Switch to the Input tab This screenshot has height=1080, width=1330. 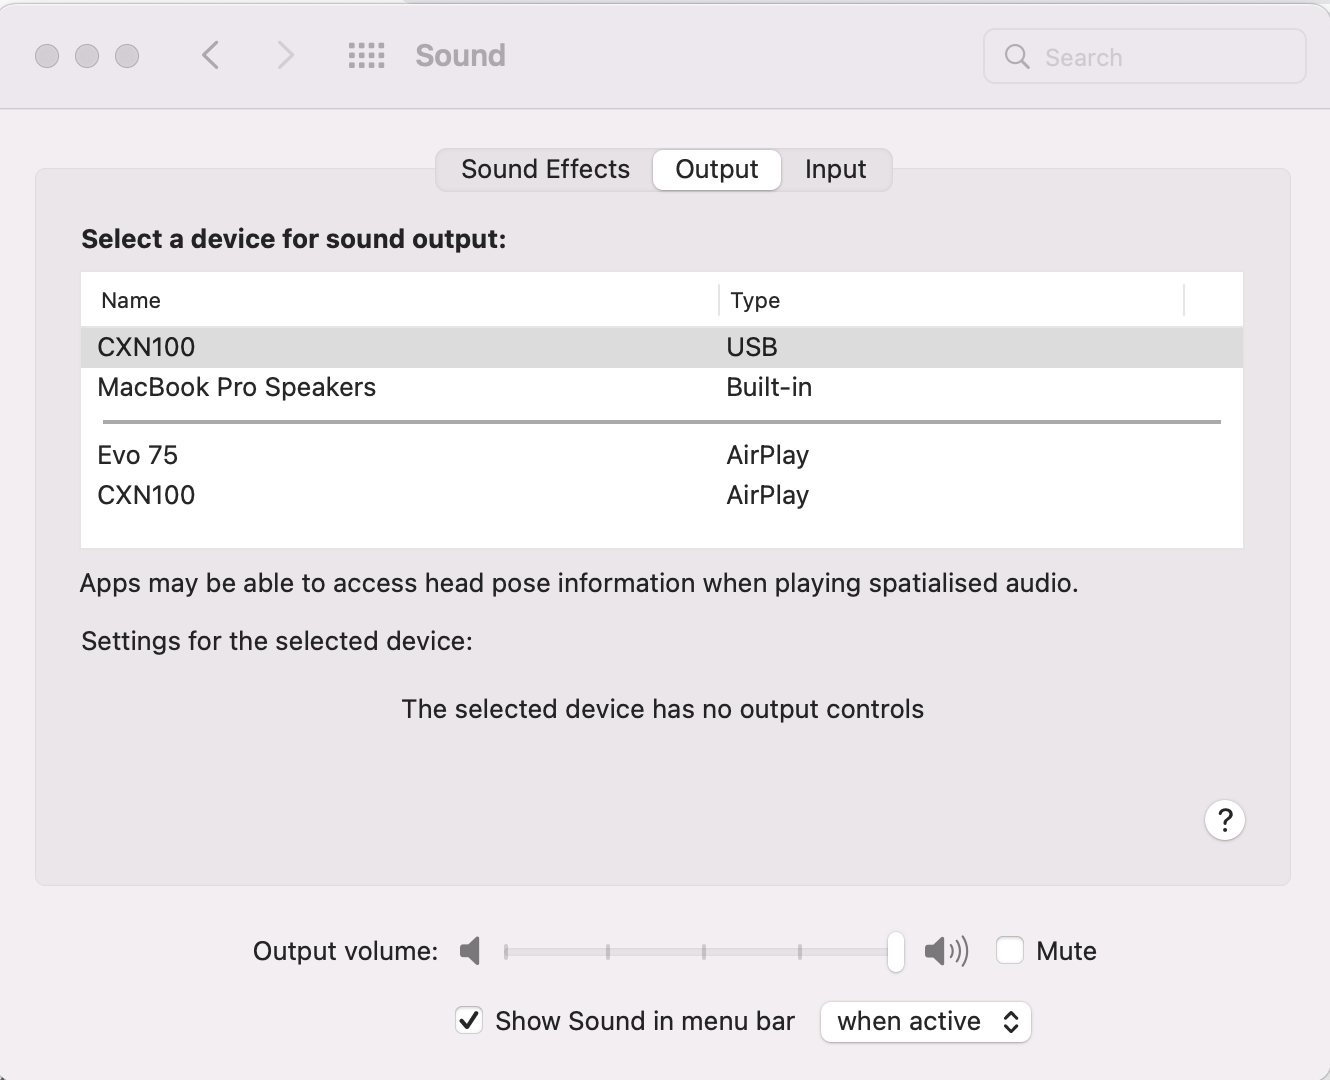coord(835,169)
